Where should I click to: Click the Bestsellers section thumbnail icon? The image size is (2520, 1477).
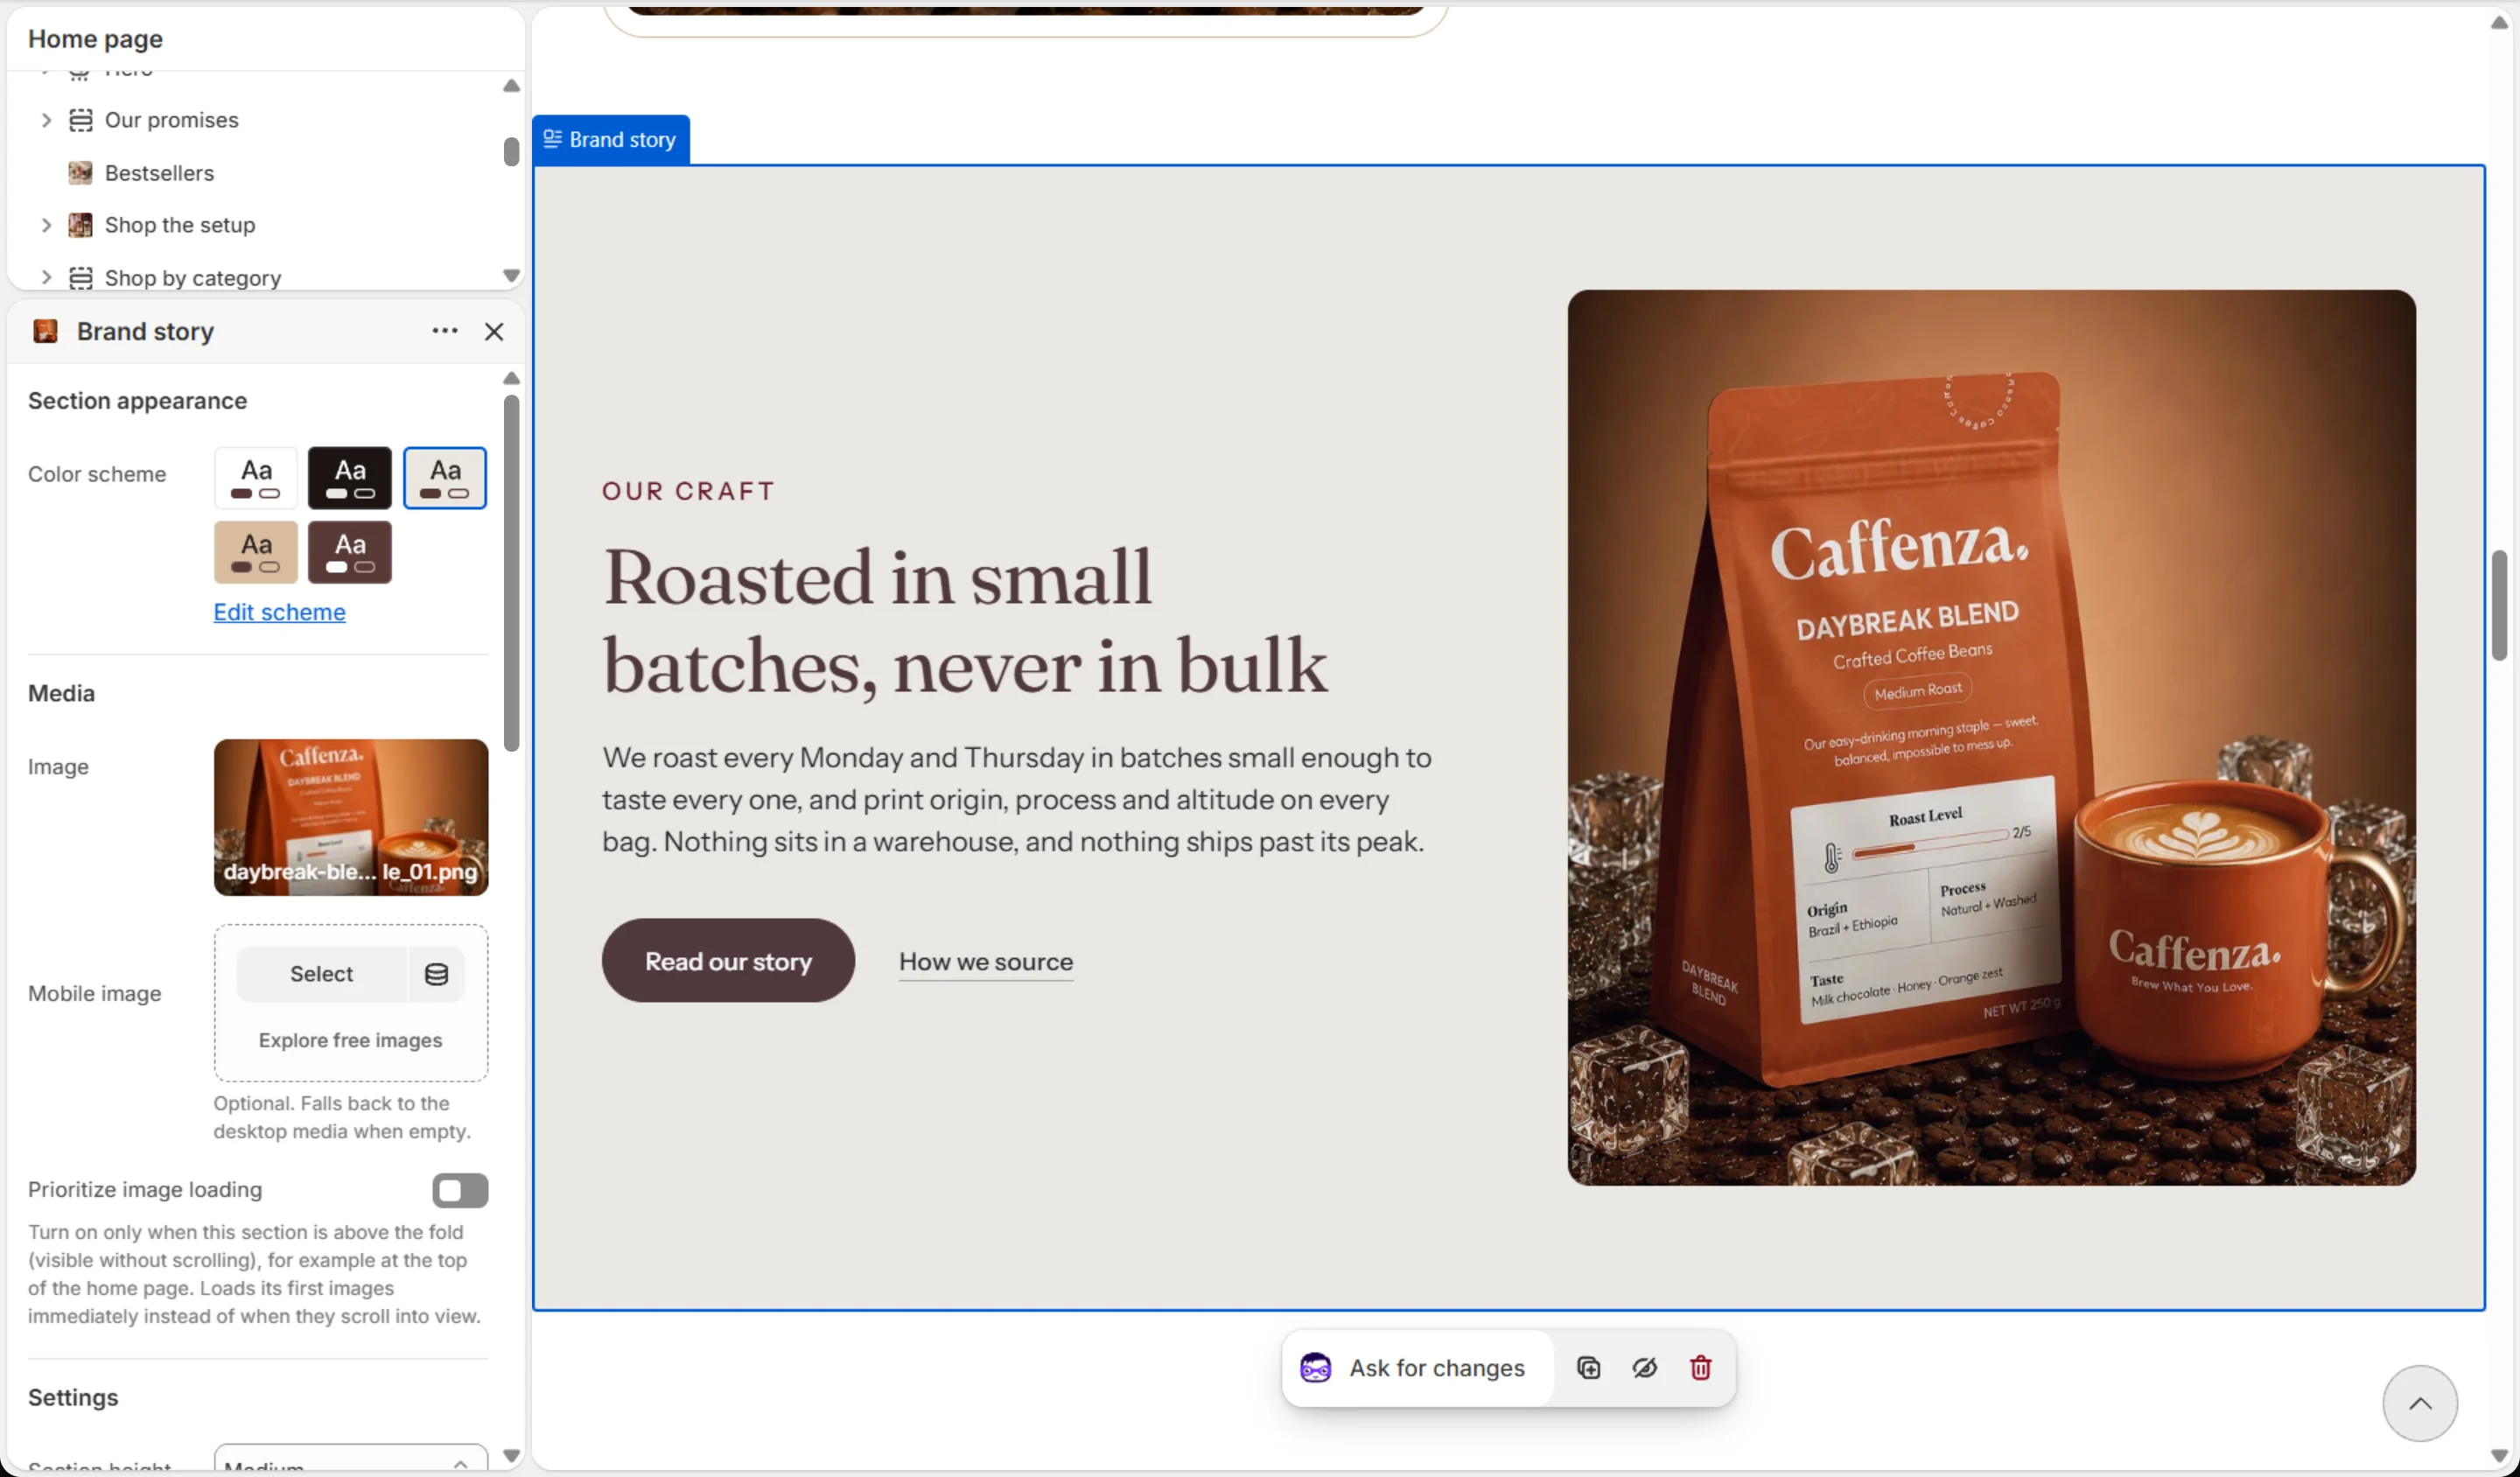[x=80, y=173]
